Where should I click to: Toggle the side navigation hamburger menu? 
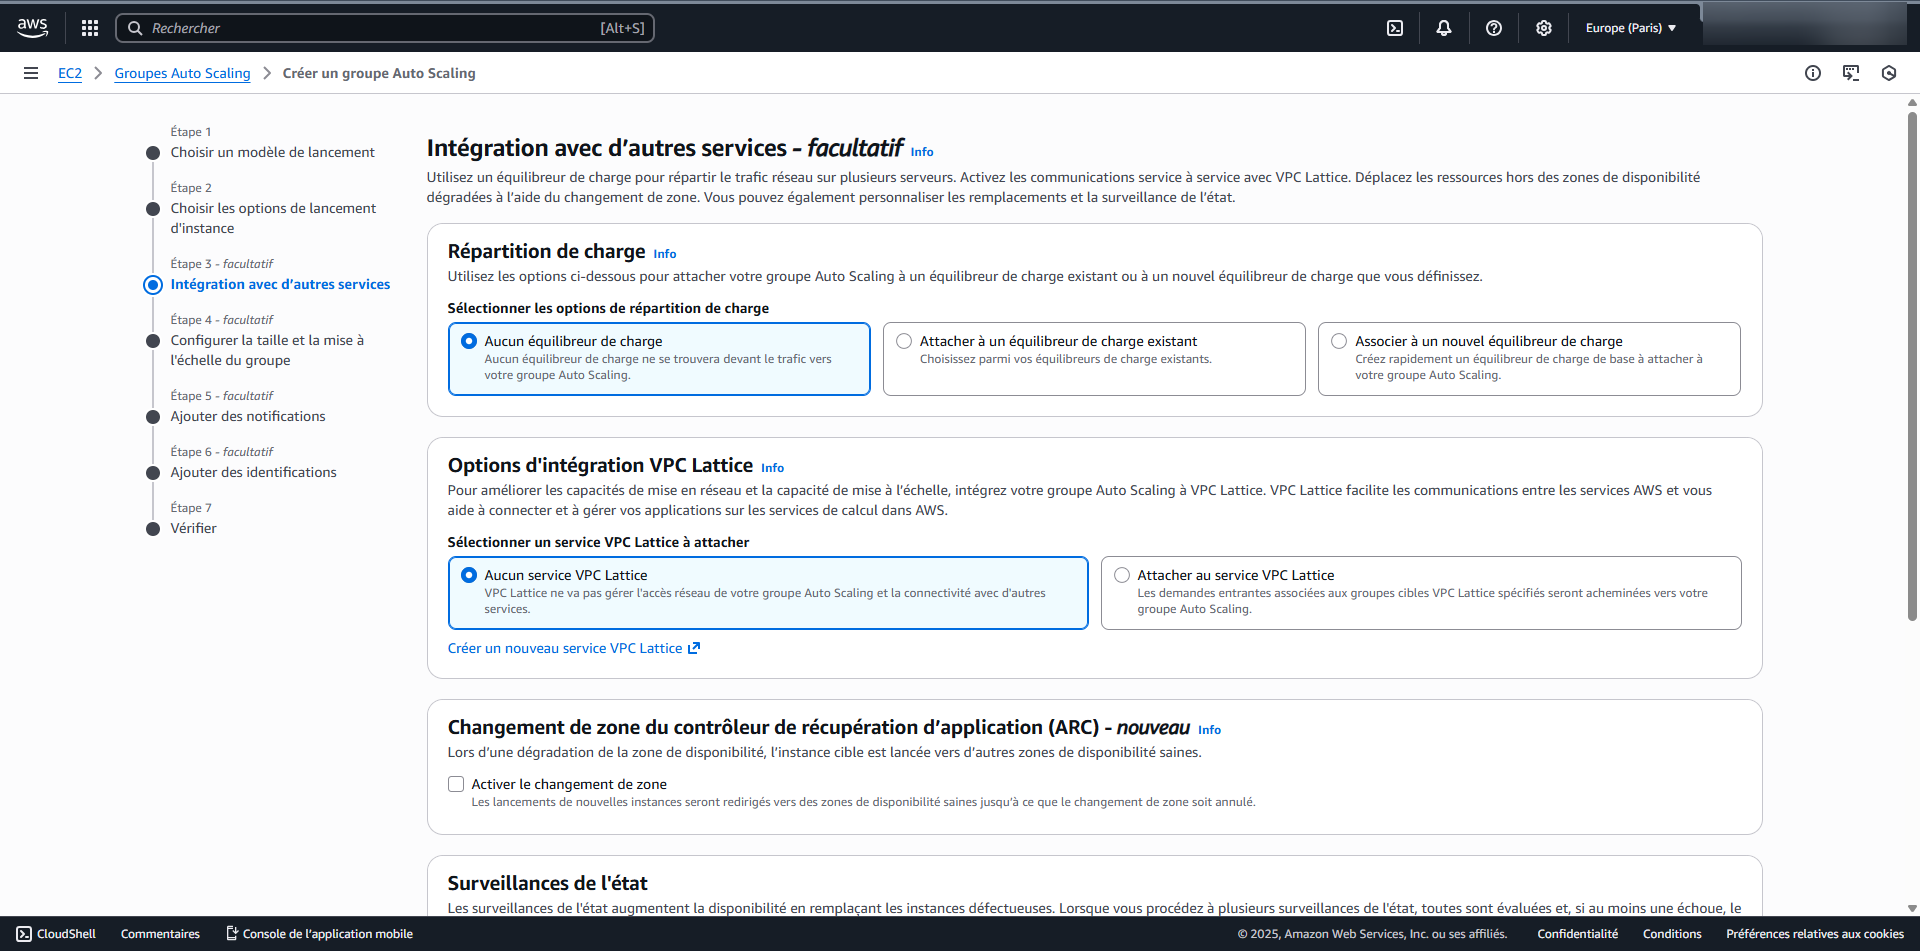pos(31,73)
